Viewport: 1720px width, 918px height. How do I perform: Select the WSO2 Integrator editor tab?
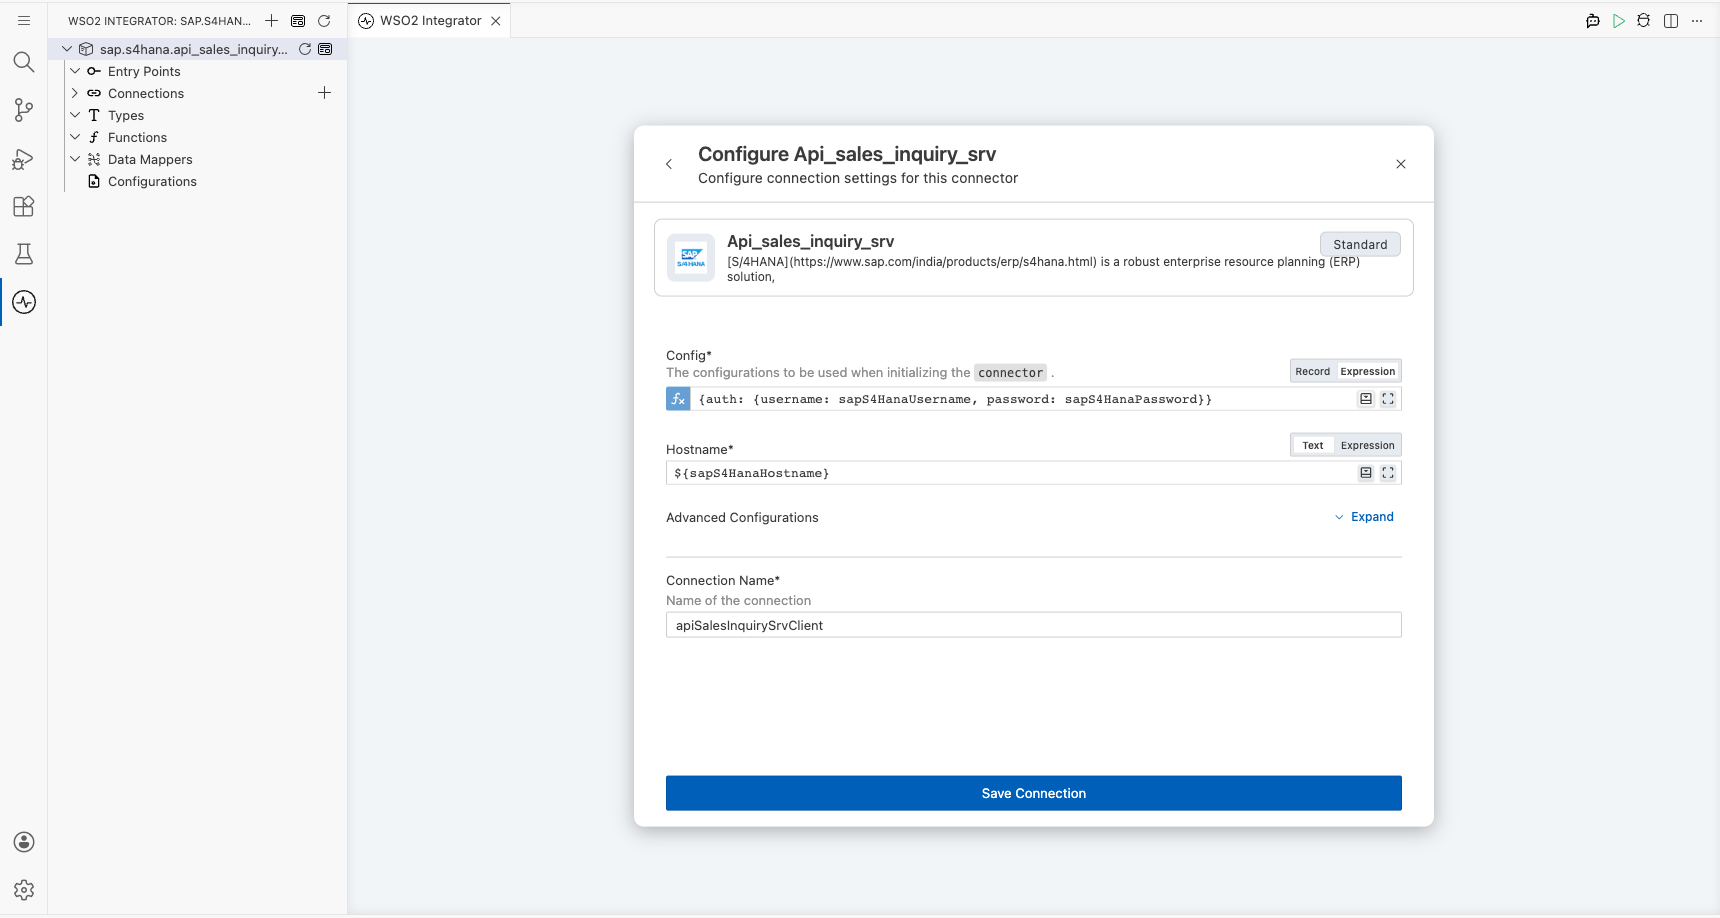430,21
